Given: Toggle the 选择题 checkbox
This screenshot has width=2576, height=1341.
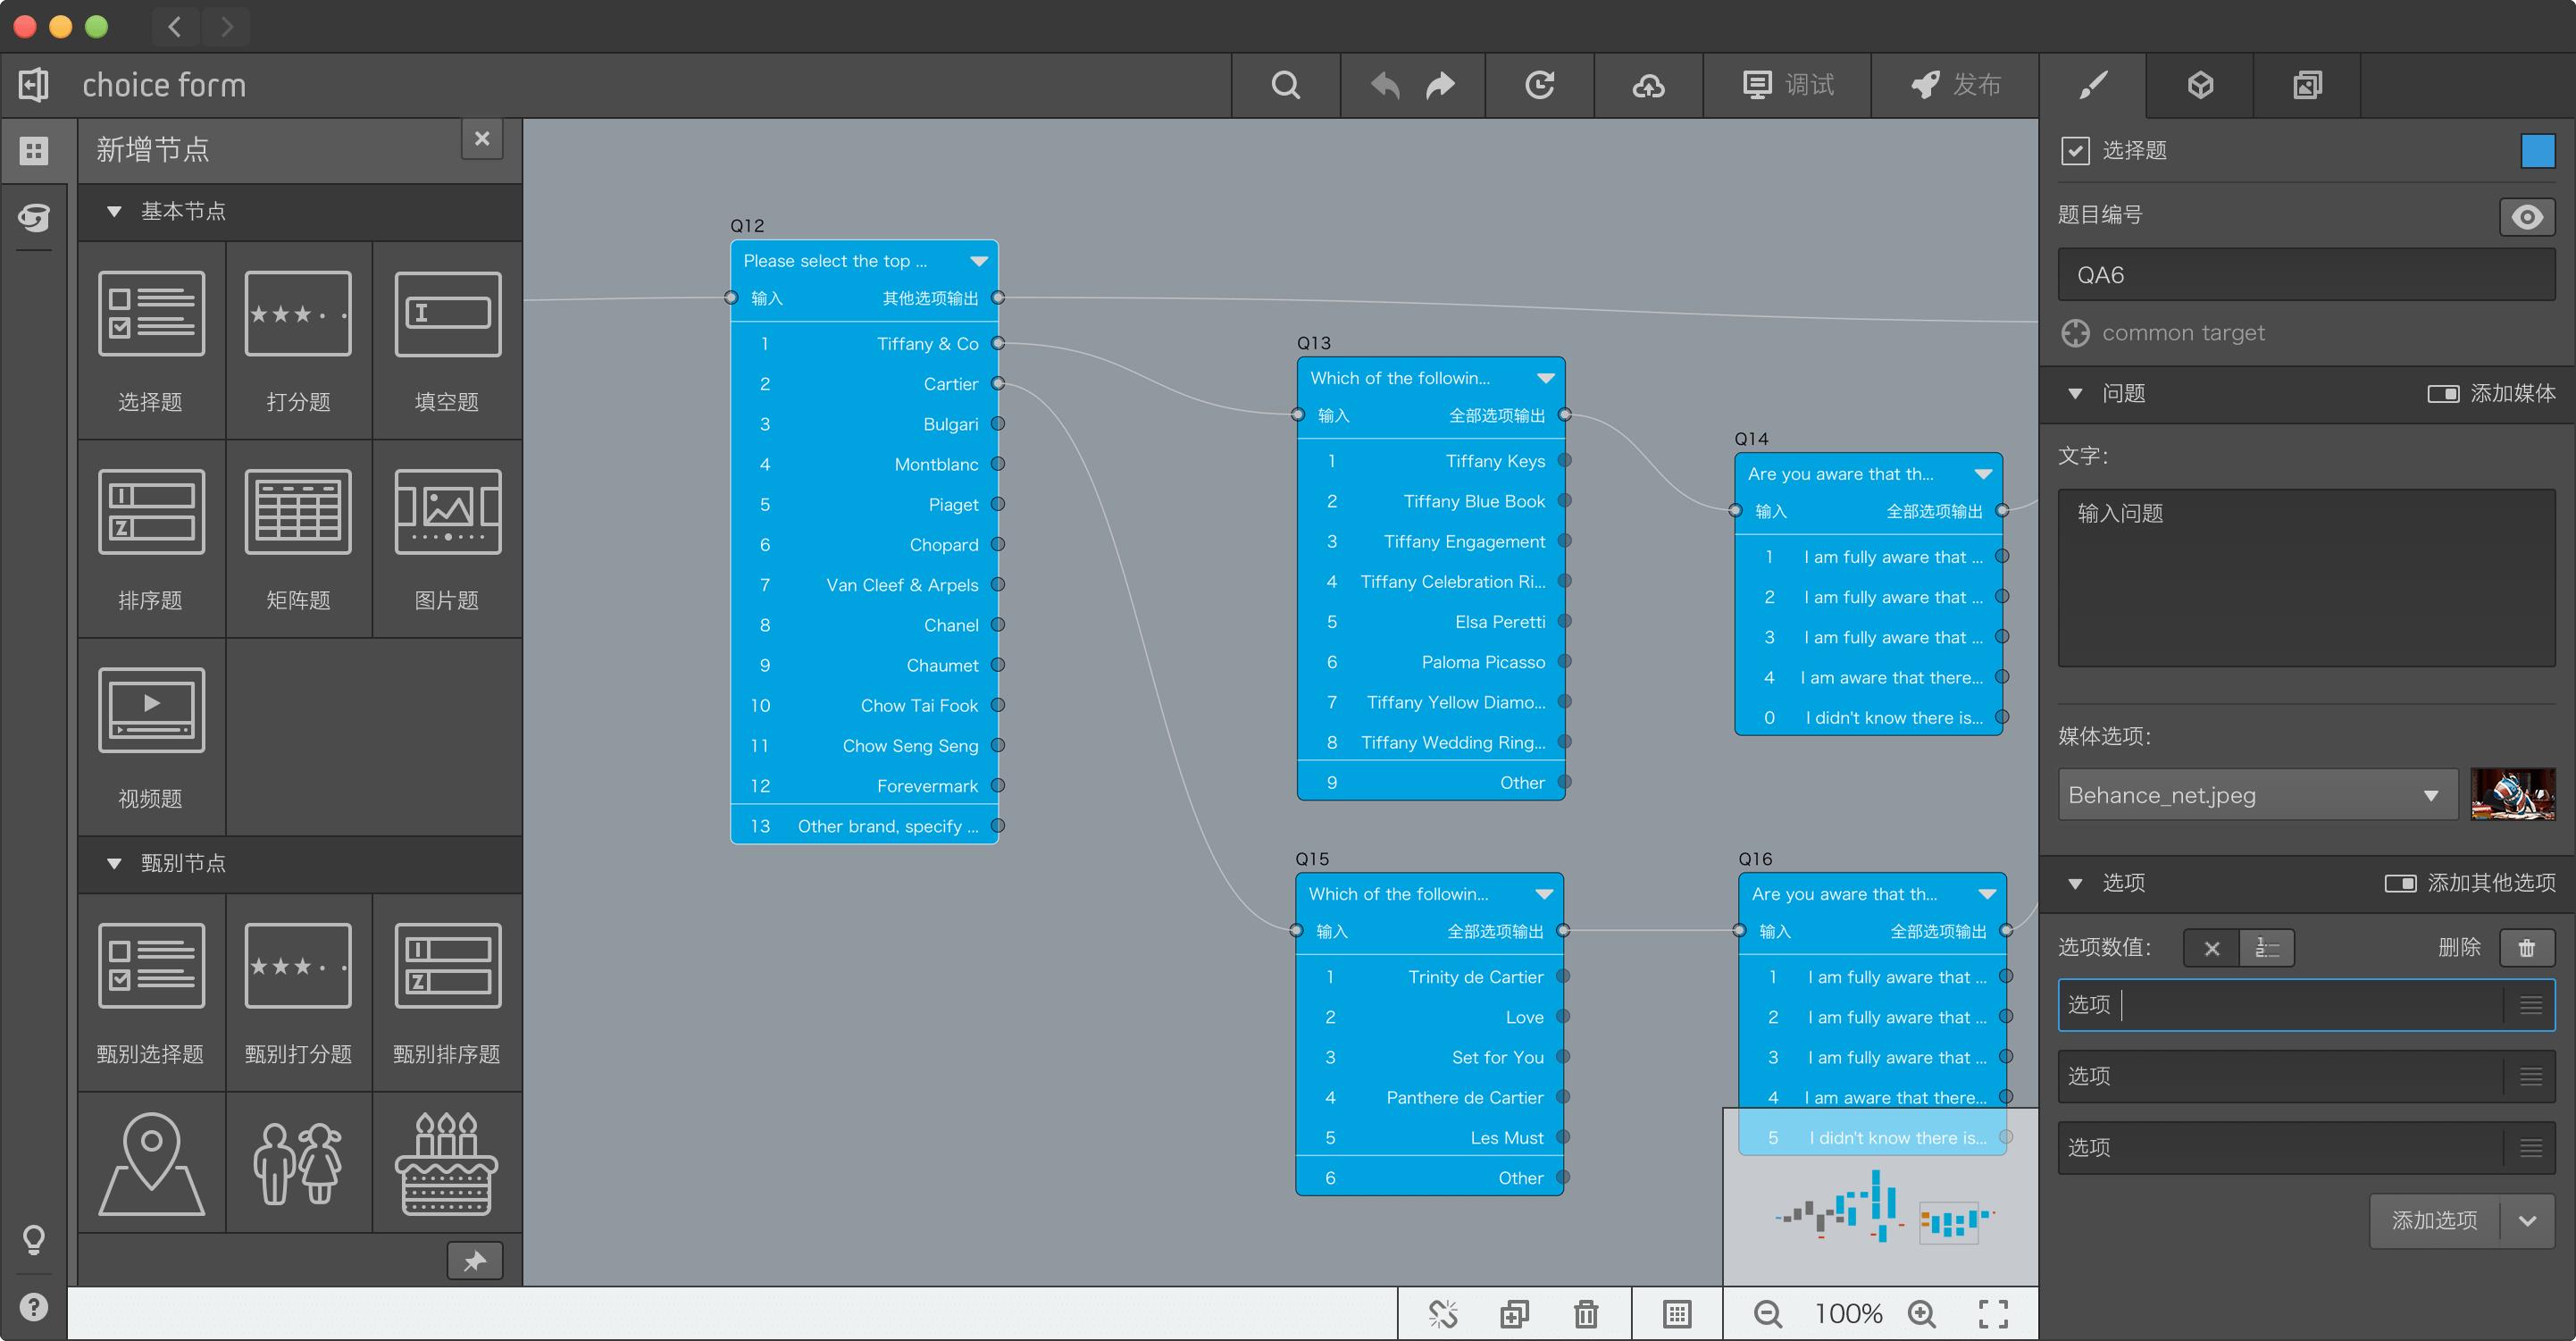Looking at the screenshot, I should pyautogui.click(x=2075, y=151).
